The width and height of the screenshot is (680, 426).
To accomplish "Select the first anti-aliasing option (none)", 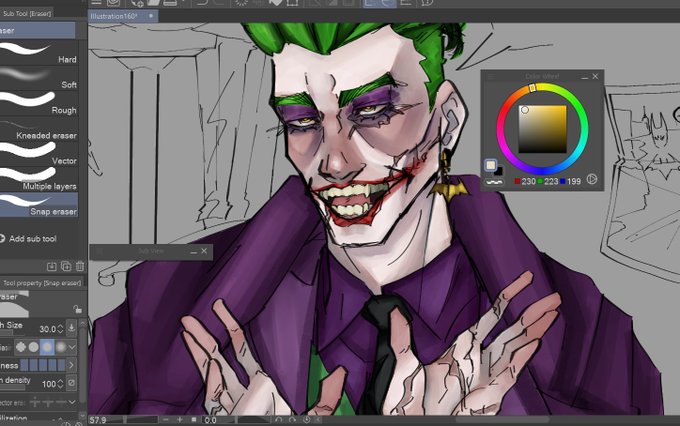I will (20, 347).
